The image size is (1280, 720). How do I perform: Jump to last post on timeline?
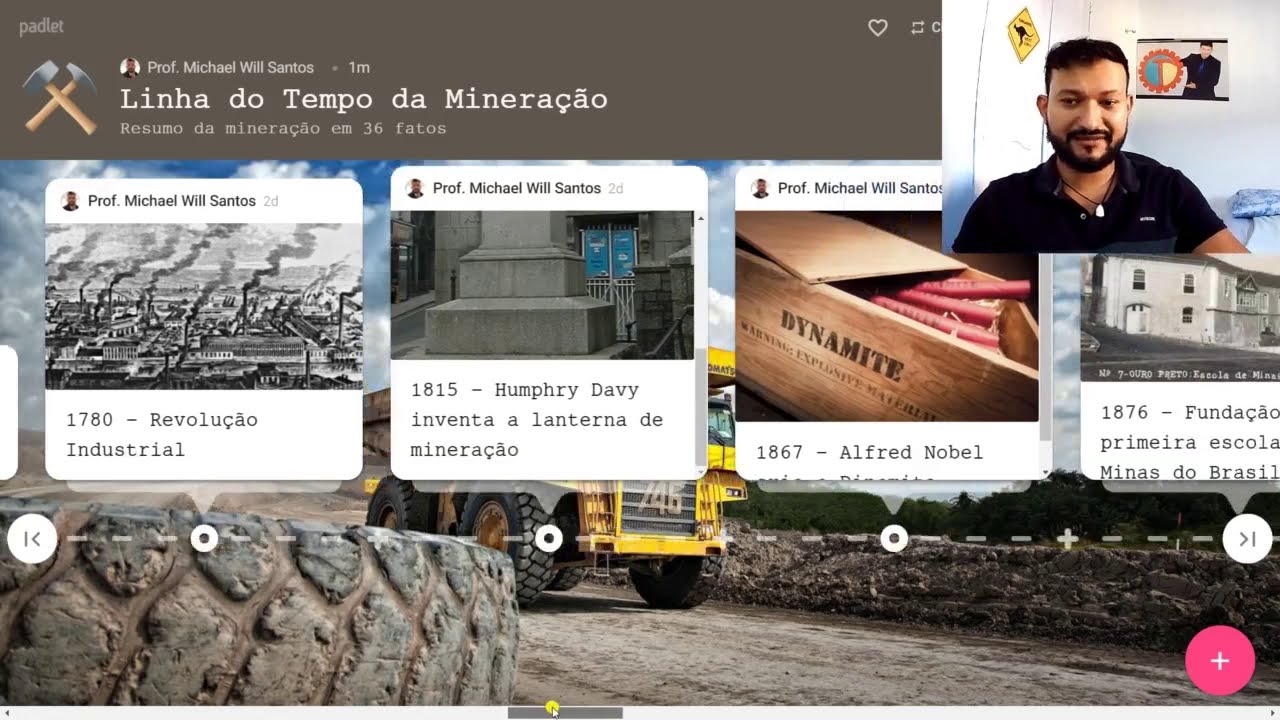coord(1247,539)
